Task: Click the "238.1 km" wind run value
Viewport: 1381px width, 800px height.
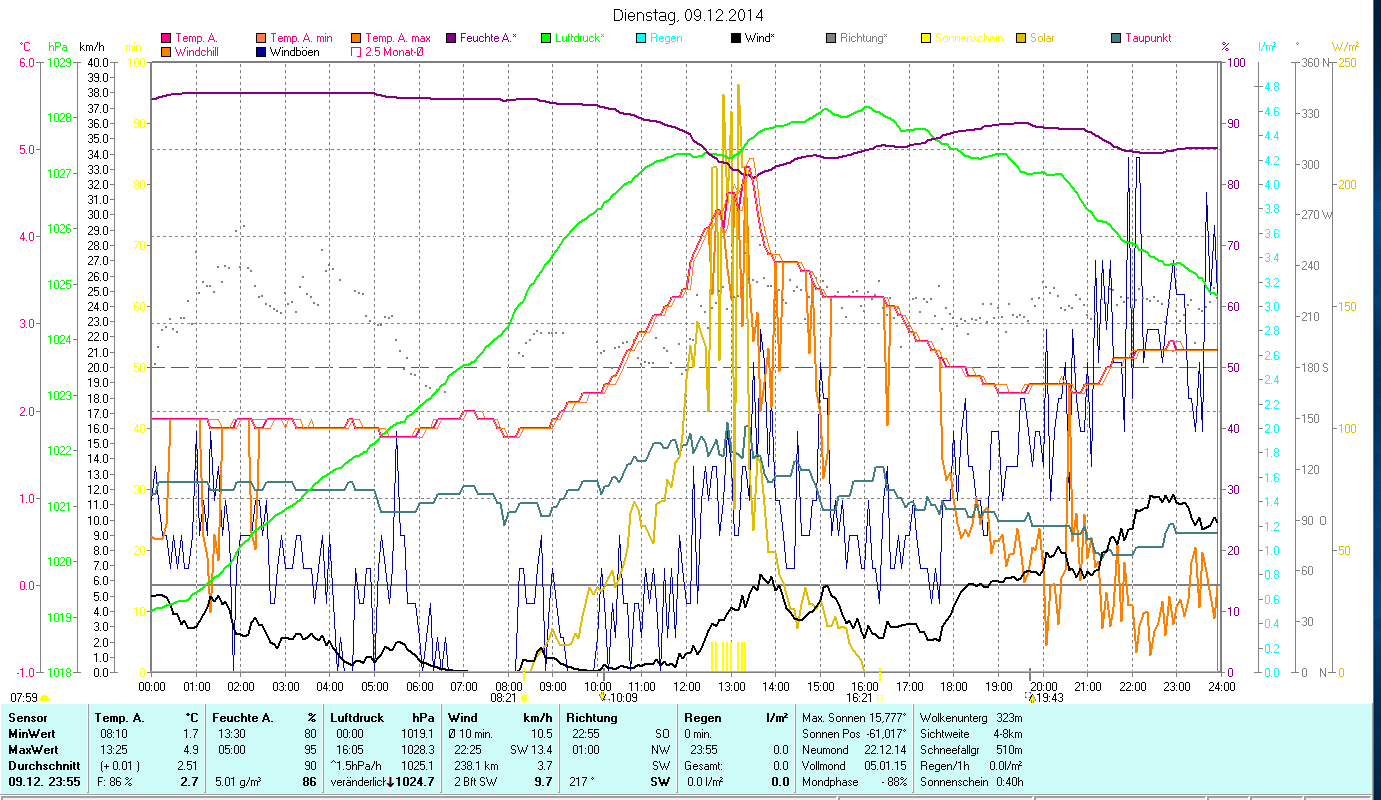Action: (x=474, y=766)
